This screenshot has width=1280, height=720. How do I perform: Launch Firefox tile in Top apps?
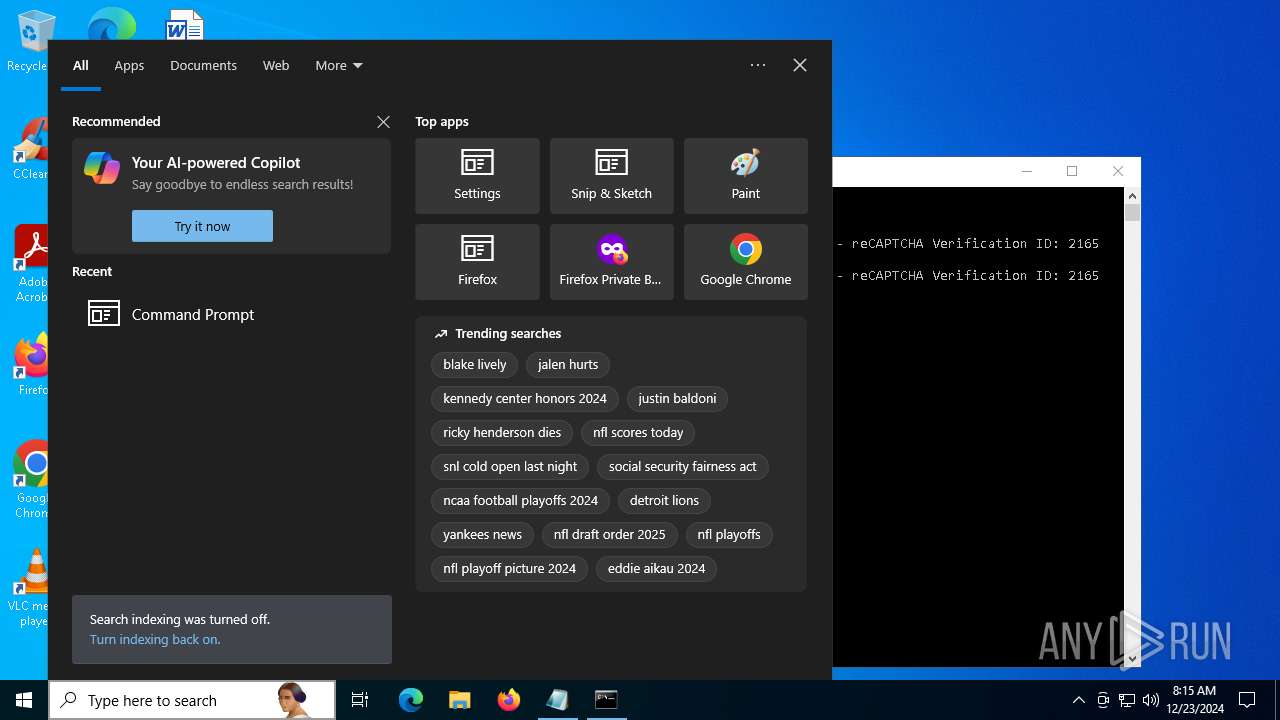pyautogui.click(x=477, y=262)
